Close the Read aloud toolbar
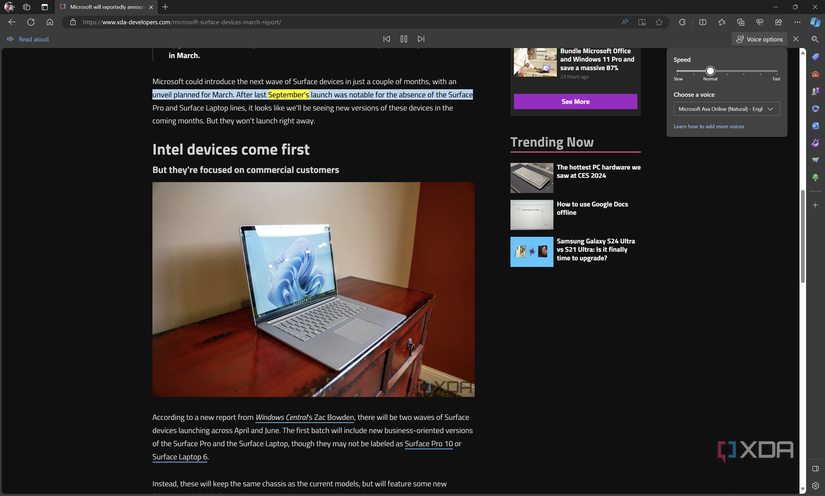The width and height of the screenshot is (825, 496). 796,39
